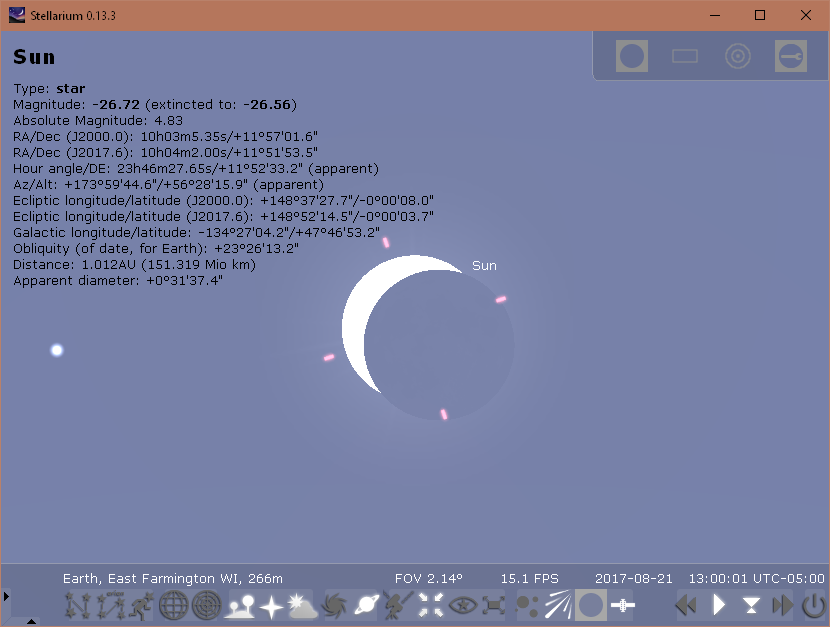
Task: Toggle planet labels with Saturn icon
Action: [366, 605]
